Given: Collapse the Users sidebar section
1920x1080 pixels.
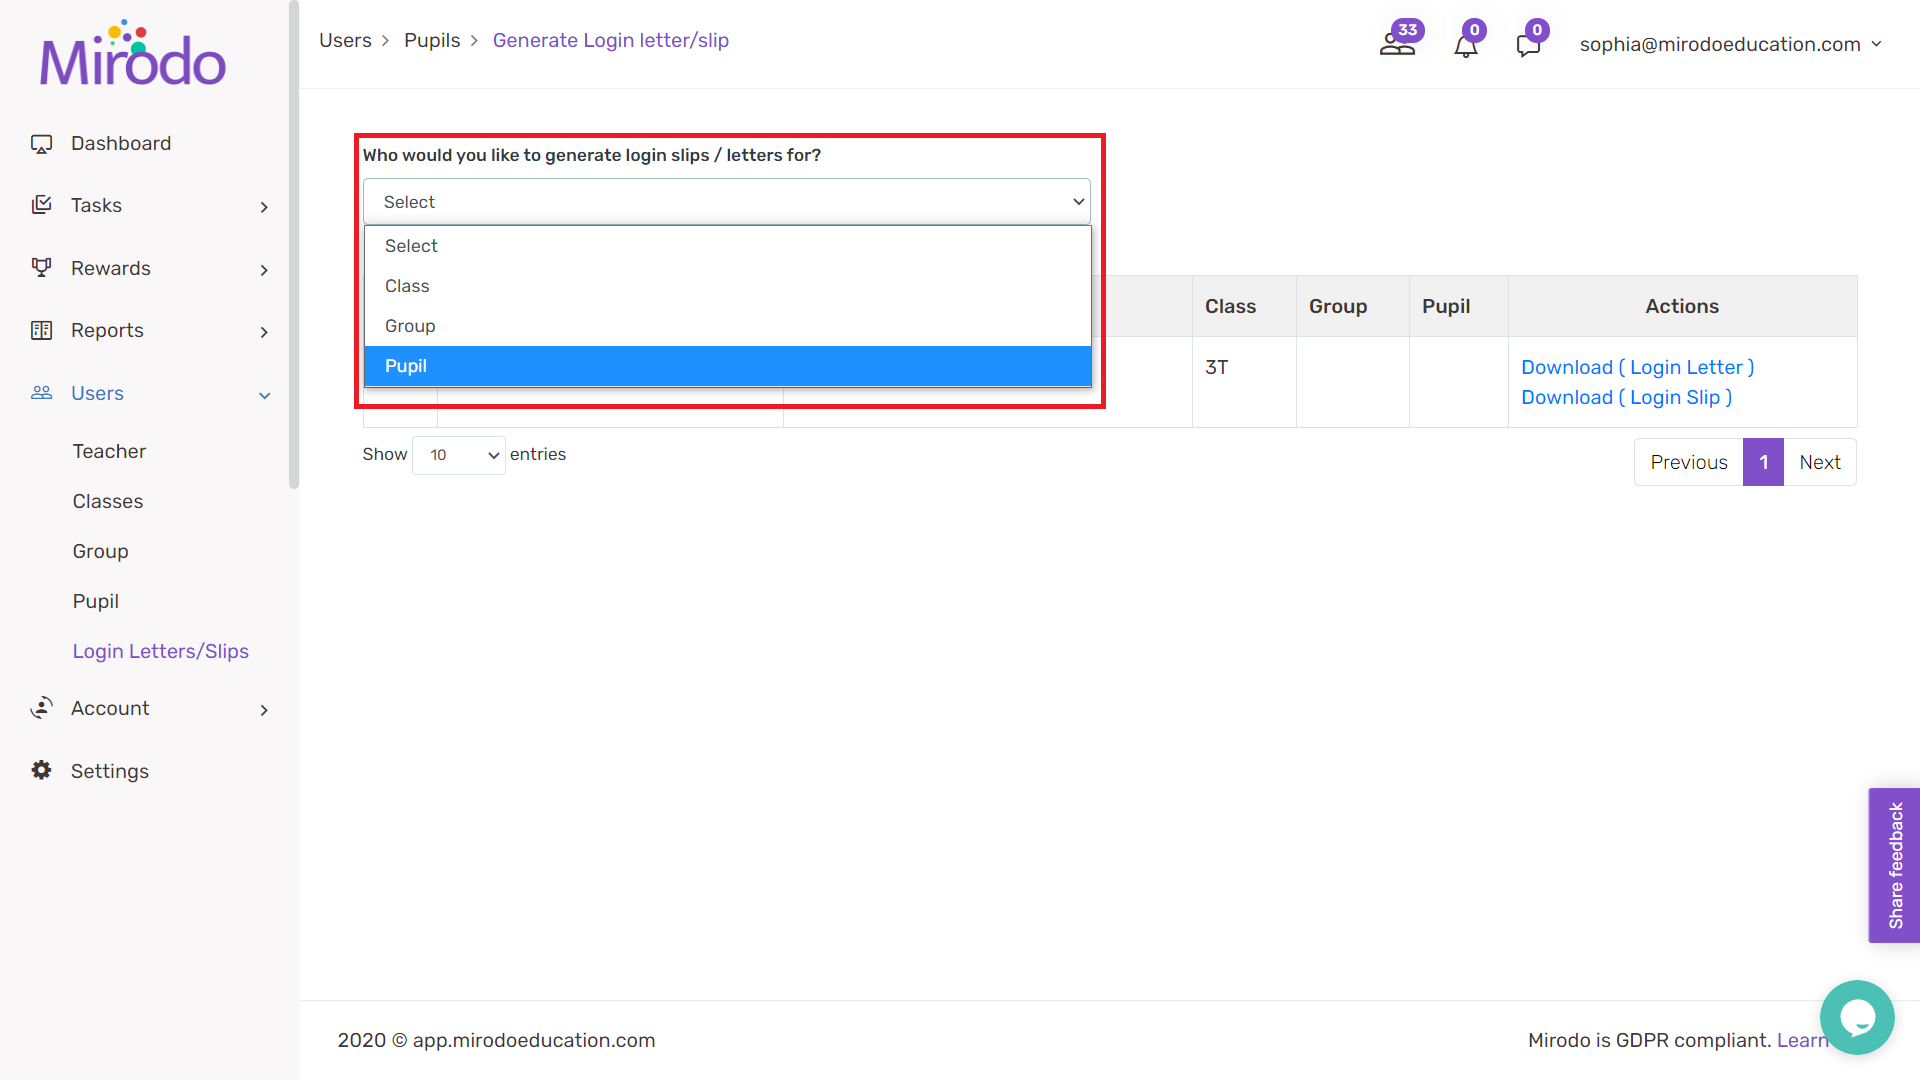Looking at the screenshot, I should click(264, 395).
